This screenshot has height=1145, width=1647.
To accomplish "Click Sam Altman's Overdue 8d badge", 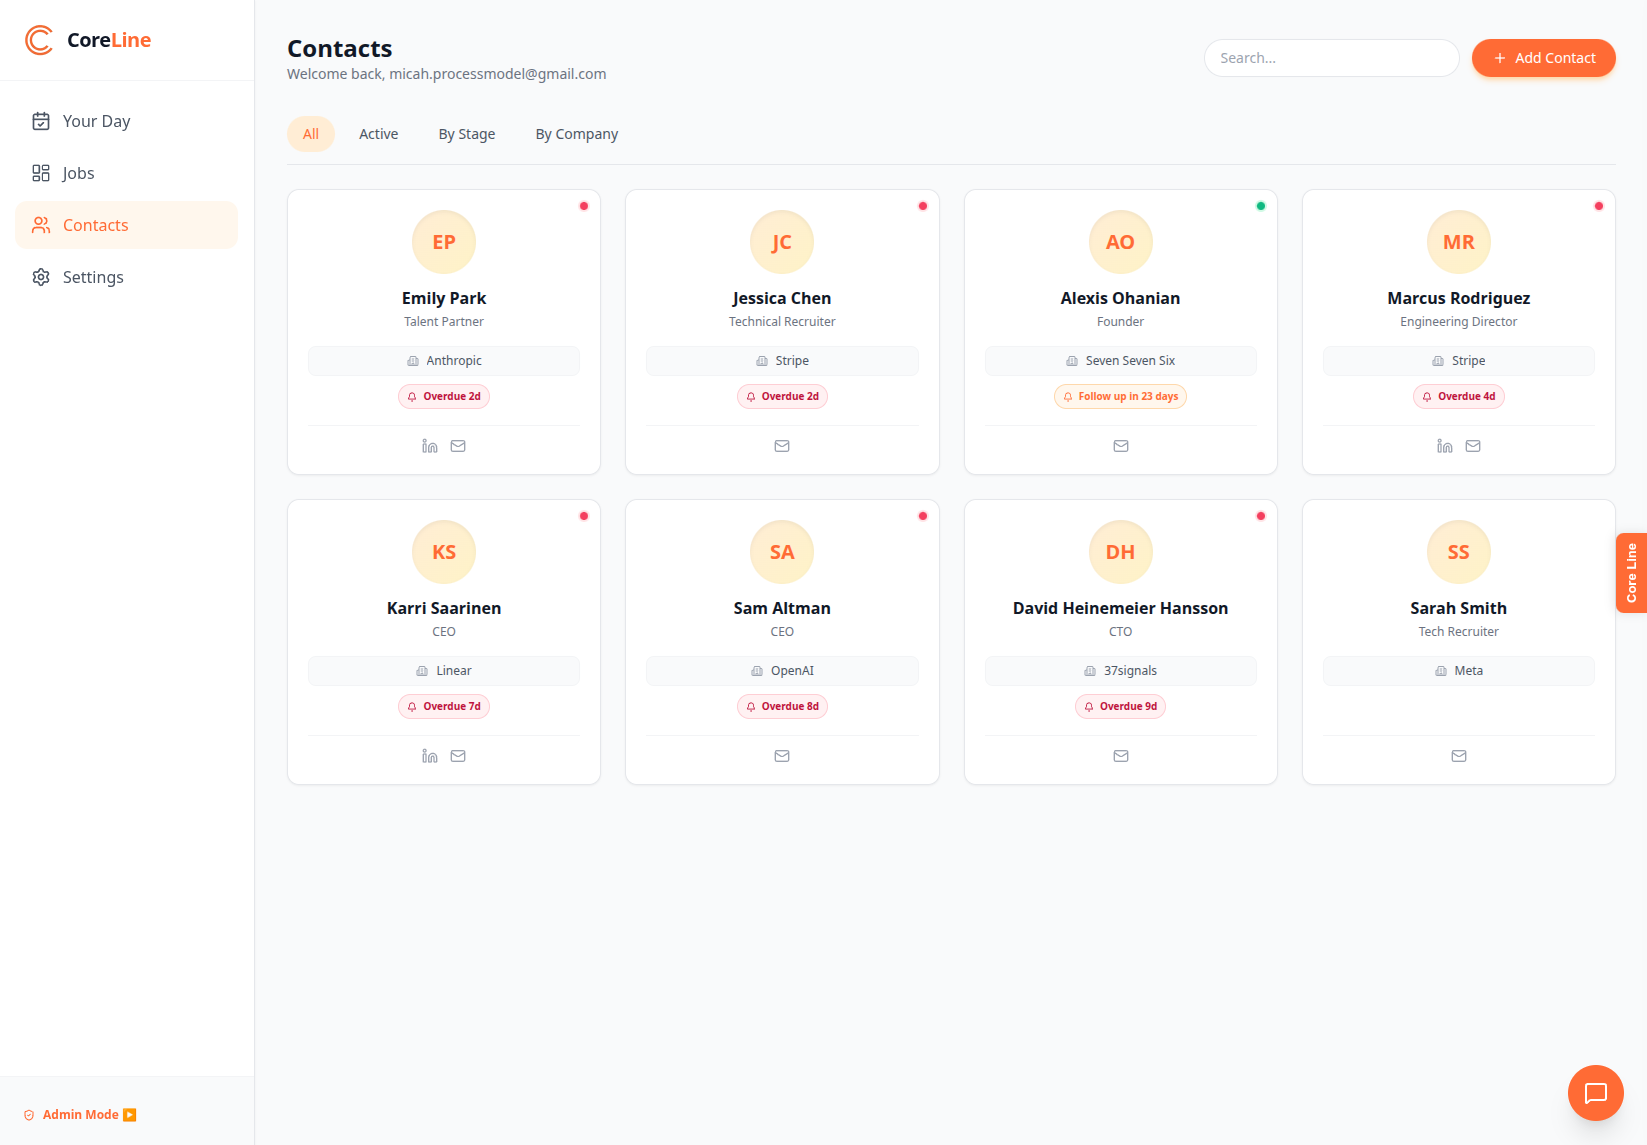I will [x=782, y=706].
